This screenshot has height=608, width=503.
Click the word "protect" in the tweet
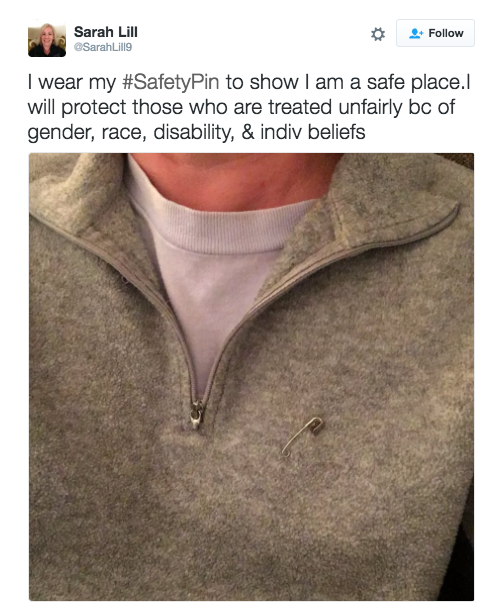[94, 108]
